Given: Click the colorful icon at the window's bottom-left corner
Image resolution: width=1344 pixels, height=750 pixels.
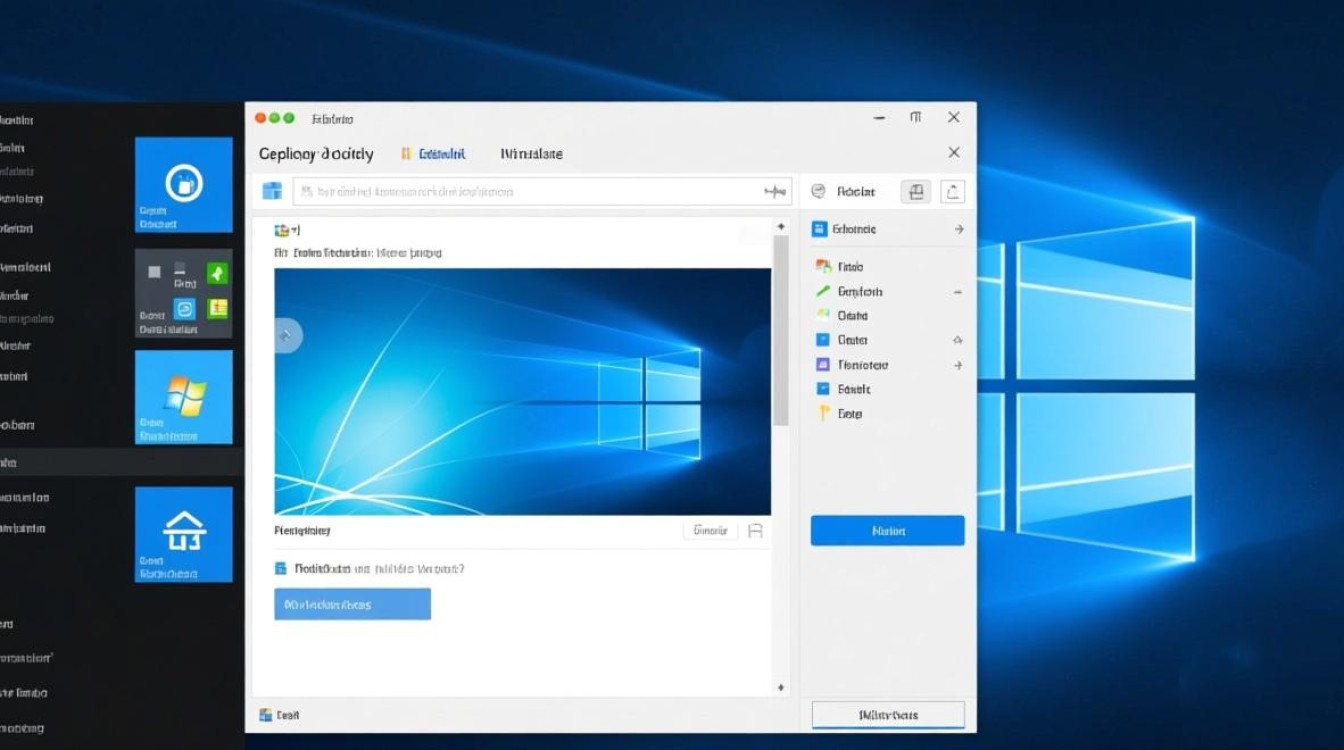Looking at the screenshot, I should click(265, 715).
